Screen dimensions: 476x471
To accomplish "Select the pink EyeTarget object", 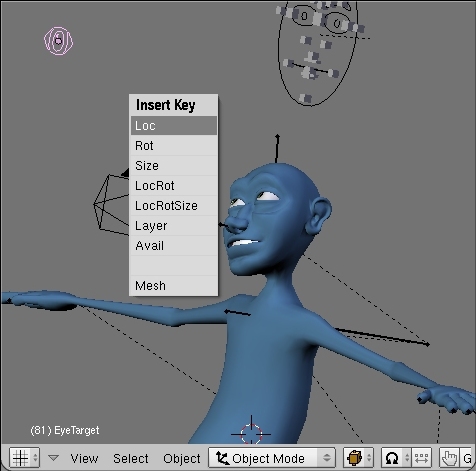I will (x=59, y=41).
